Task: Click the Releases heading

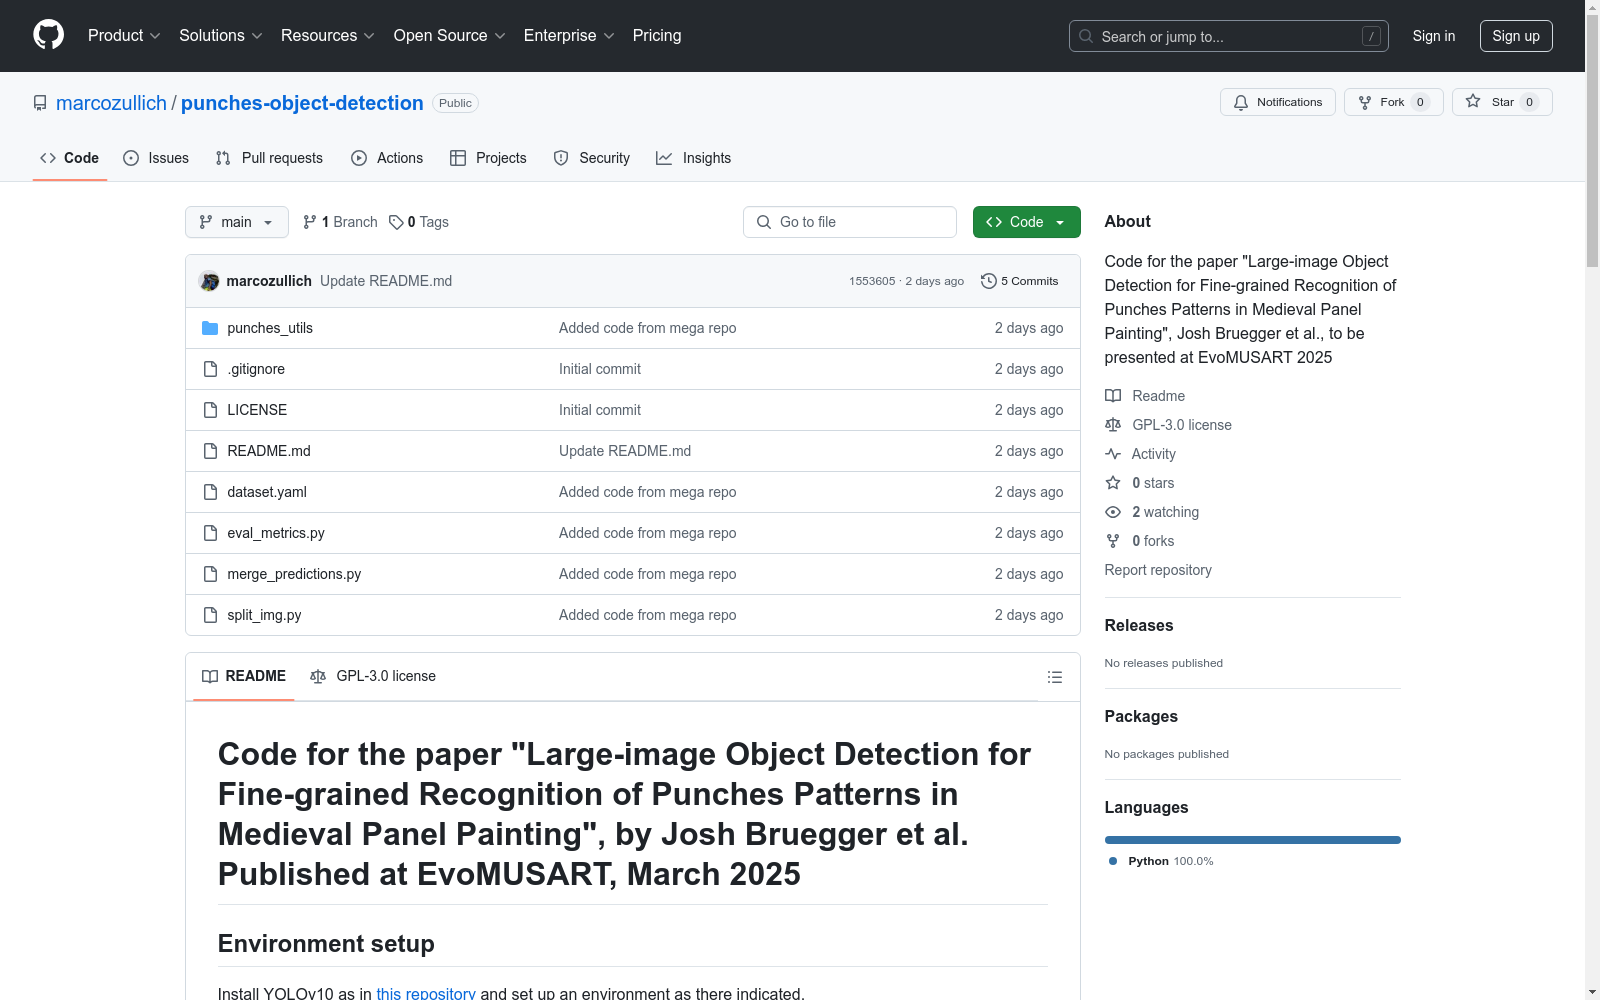Action: pos(1139,626)
